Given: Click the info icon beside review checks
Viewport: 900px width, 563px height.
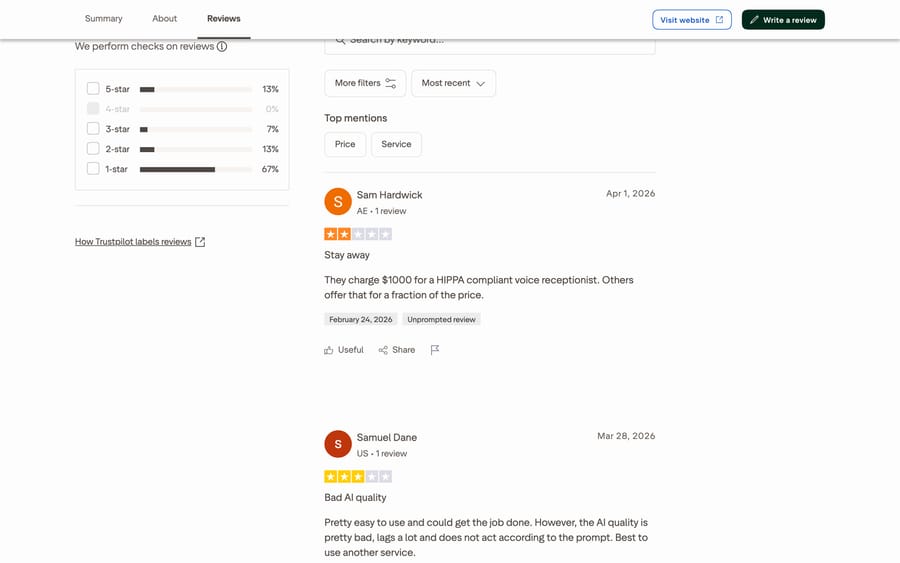Looking at the screenshot, I should (x=222, y=46).
